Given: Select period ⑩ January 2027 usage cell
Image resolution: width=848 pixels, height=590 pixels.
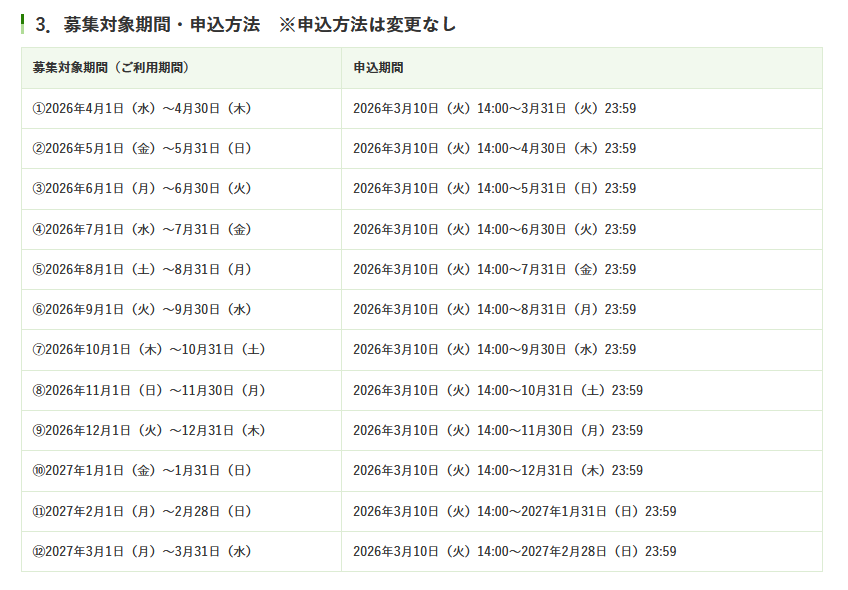Looking at the screenshot, I should [x=142, y=470].
